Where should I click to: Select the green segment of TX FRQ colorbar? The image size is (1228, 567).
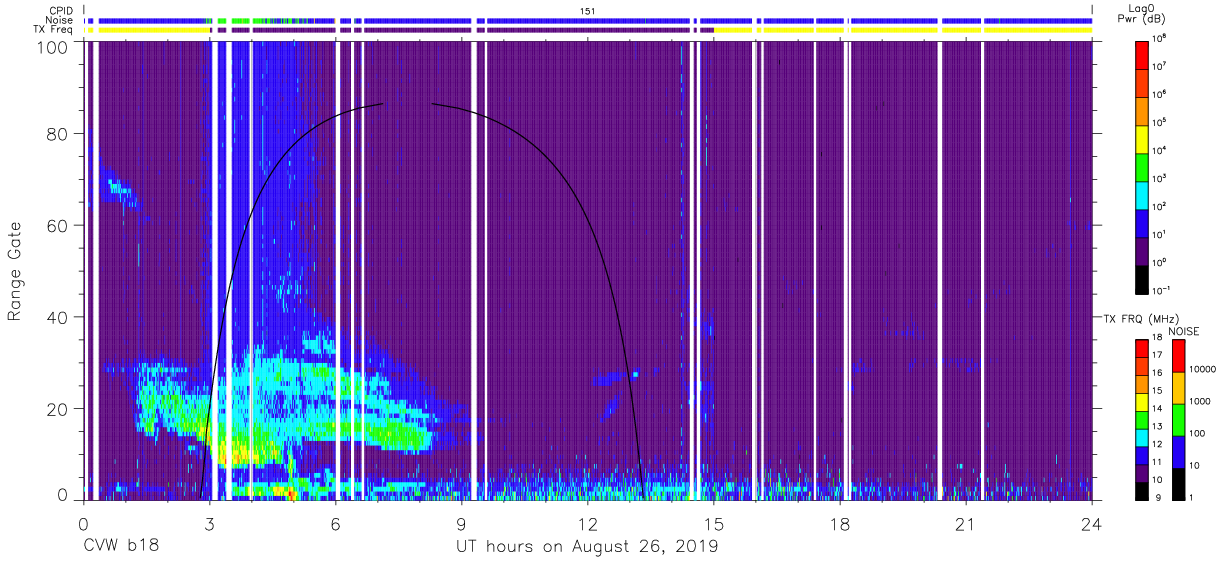[x=1142, y=418]
